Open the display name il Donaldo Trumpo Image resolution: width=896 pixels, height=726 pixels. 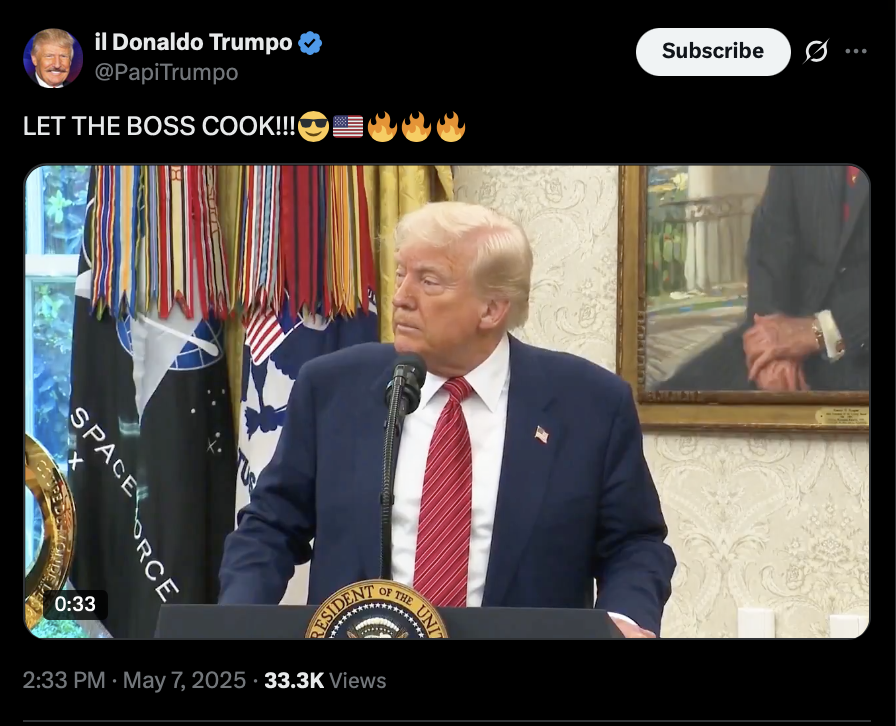pyautogui.click(x=193, y=42)
